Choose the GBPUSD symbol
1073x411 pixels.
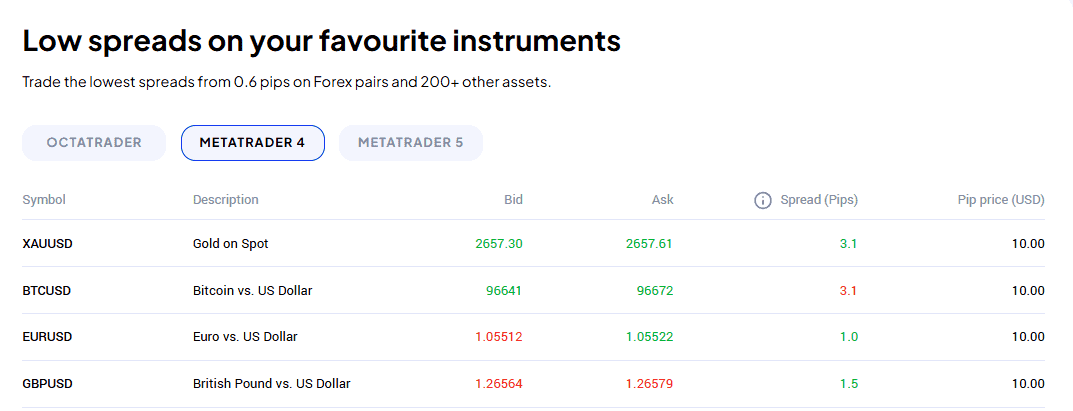(x=47, y=384)
